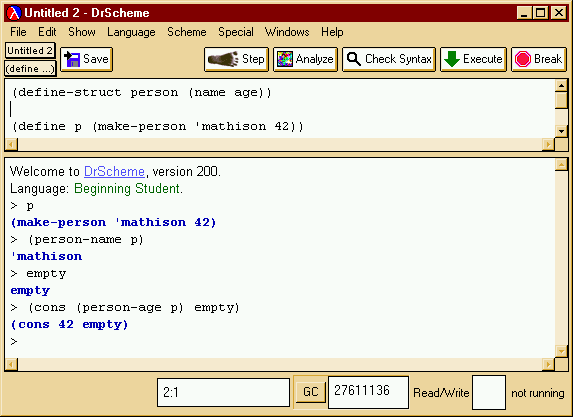Open the Special menu

236,32
